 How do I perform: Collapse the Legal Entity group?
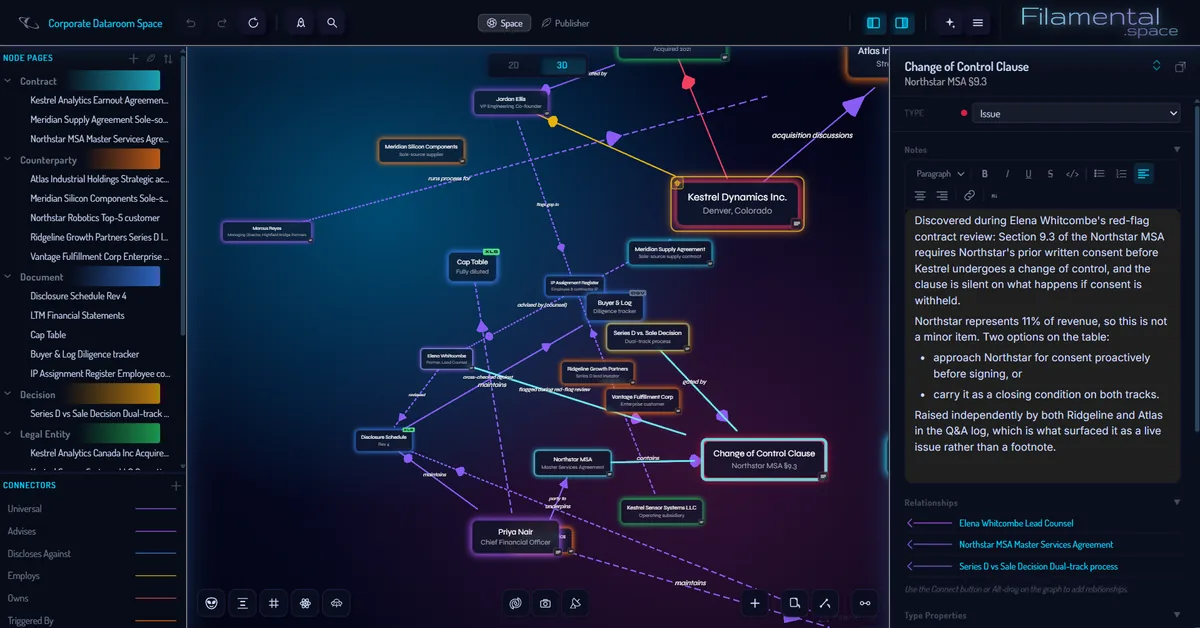point(8,434)
